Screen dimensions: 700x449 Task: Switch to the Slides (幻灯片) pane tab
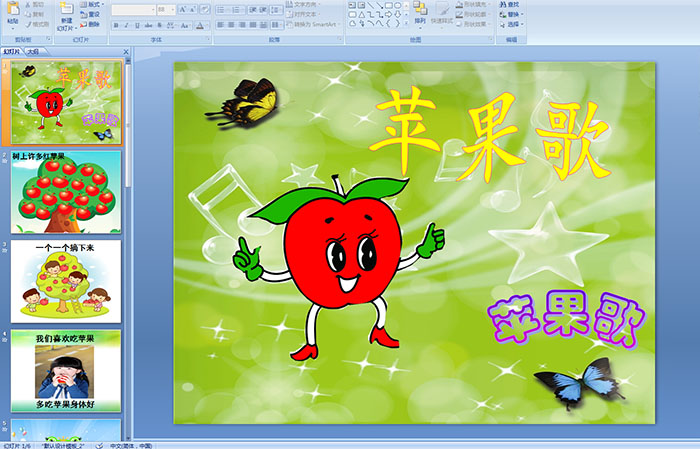tap(12, 51)
